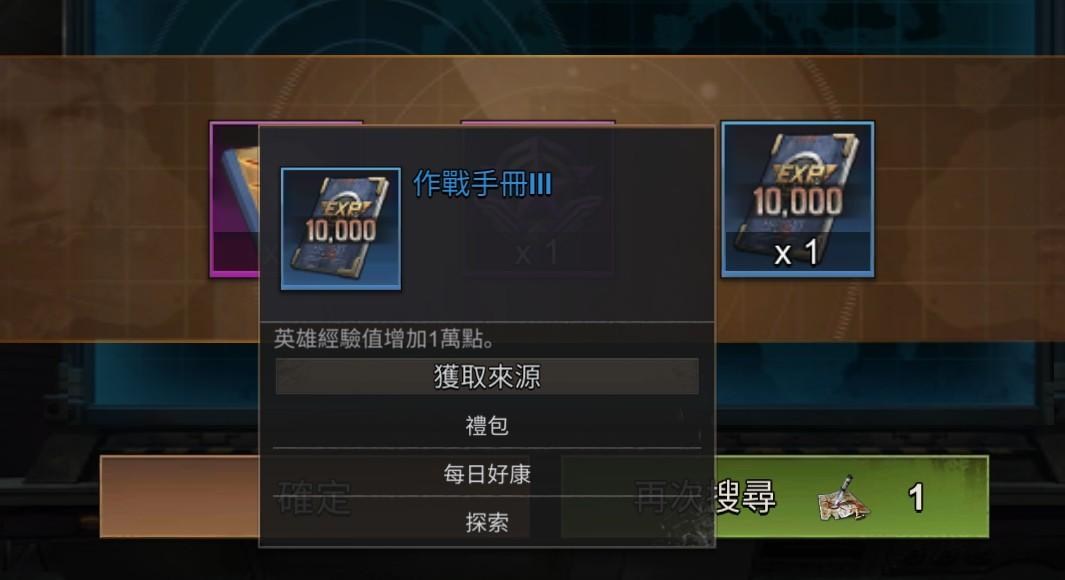This screenshot has width=1065, height=580.
Task: Click the search ticket count 1
Action: coord(916,498)
